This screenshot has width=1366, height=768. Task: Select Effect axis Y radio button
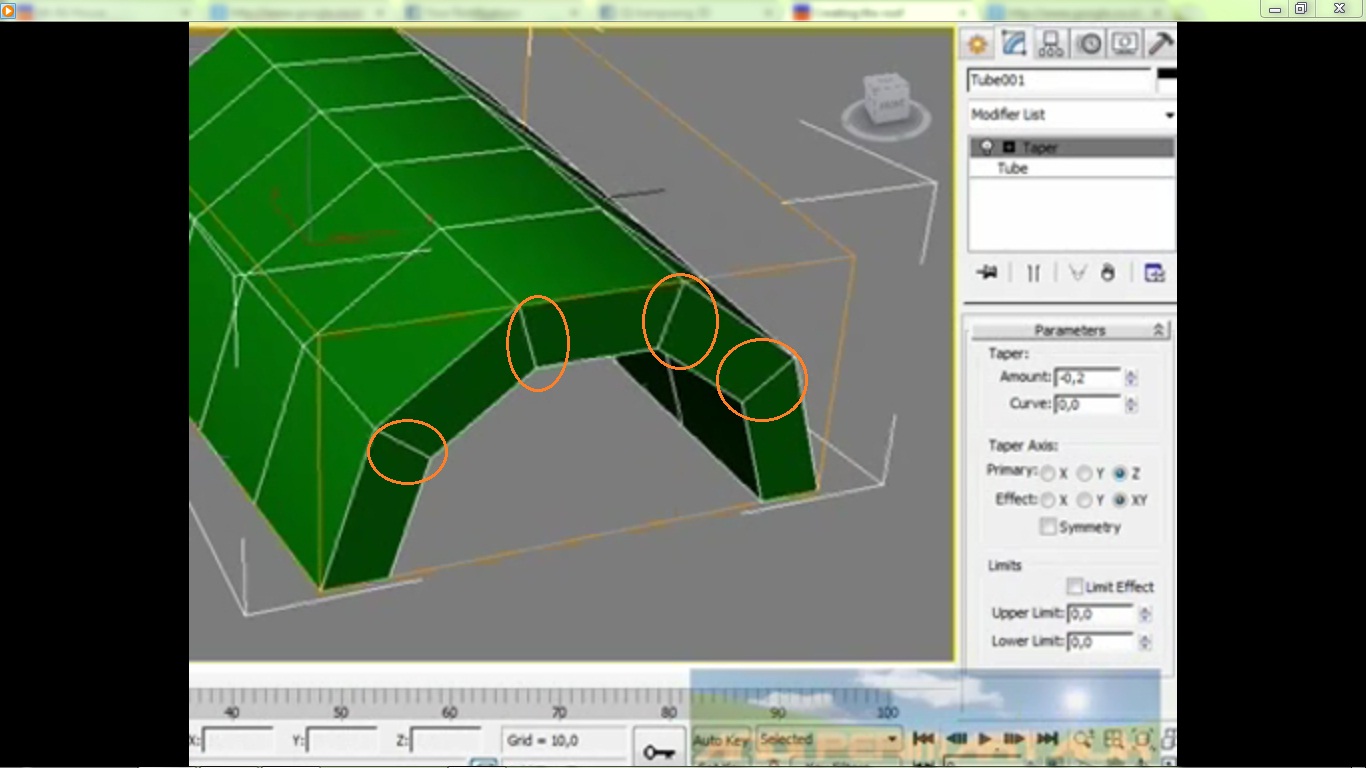tap(1084, 500)
